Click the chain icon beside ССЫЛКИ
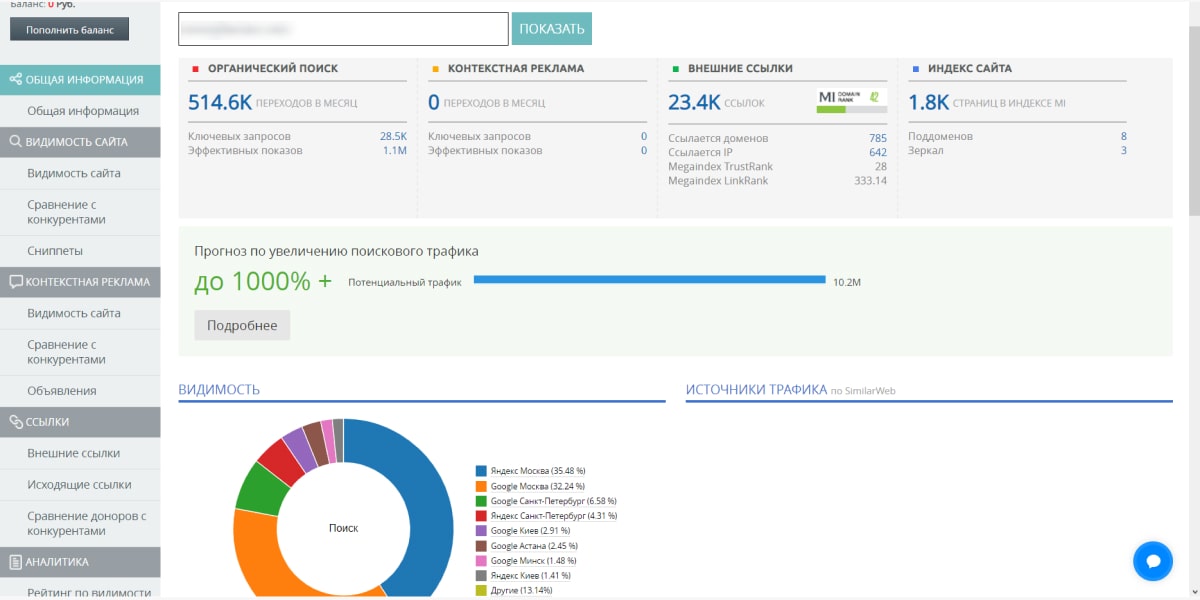The width and height of the screenshot is (1200, 600). 15,422
